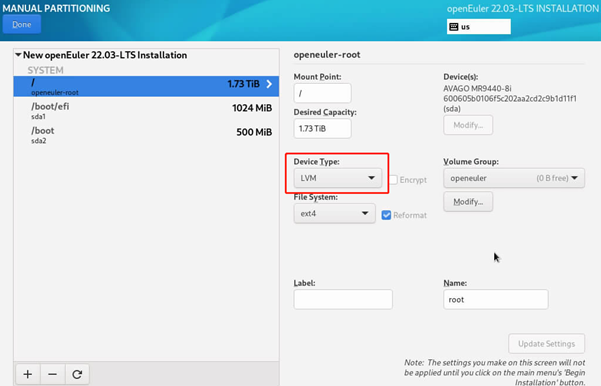This screenshot has width=601, height=386.
Task: Click the Note about Begin Installation text
Action: pyautogui.click(x=494, y=372)
